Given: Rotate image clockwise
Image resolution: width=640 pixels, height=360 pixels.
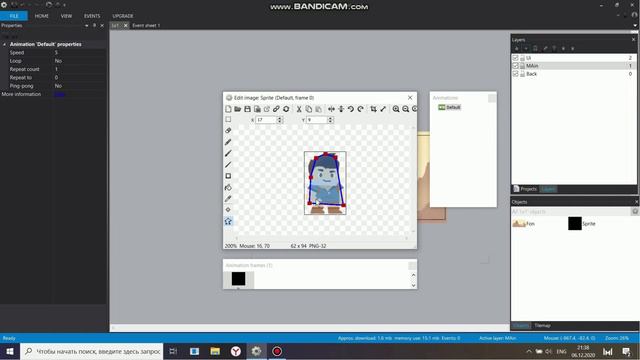Looking at the screenshot, I should tap(360, 109).
